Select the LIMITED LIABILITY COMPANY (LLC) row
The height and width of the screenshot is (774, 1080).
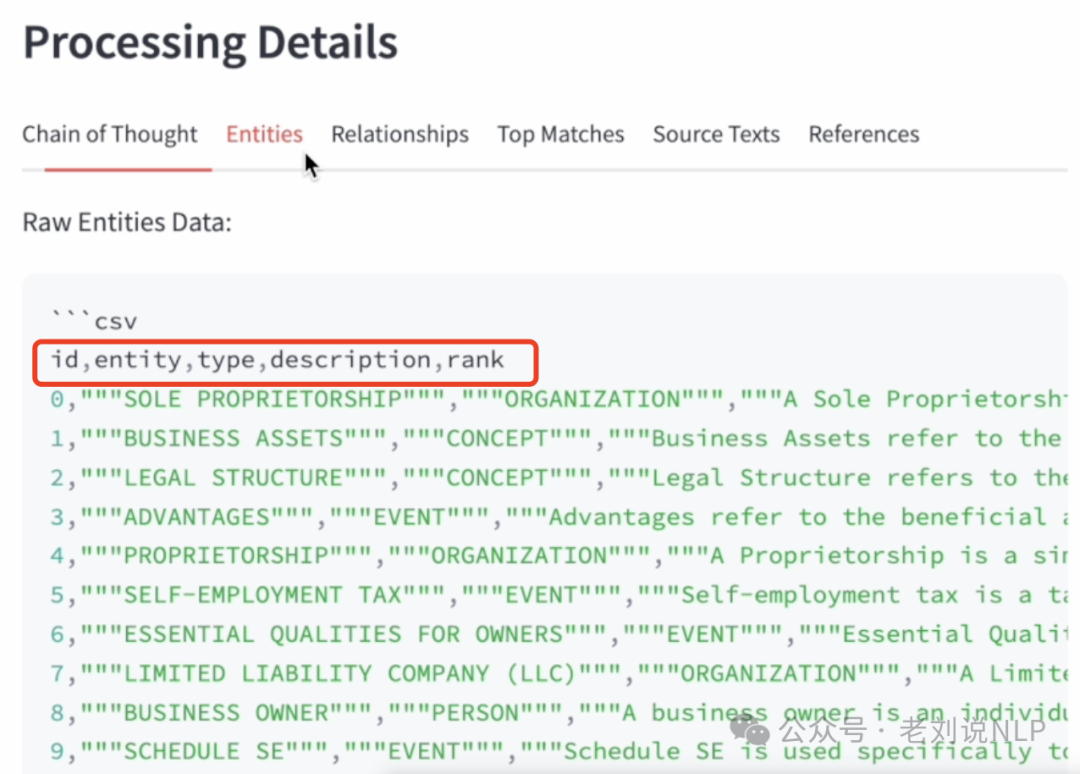coord(558,673)
